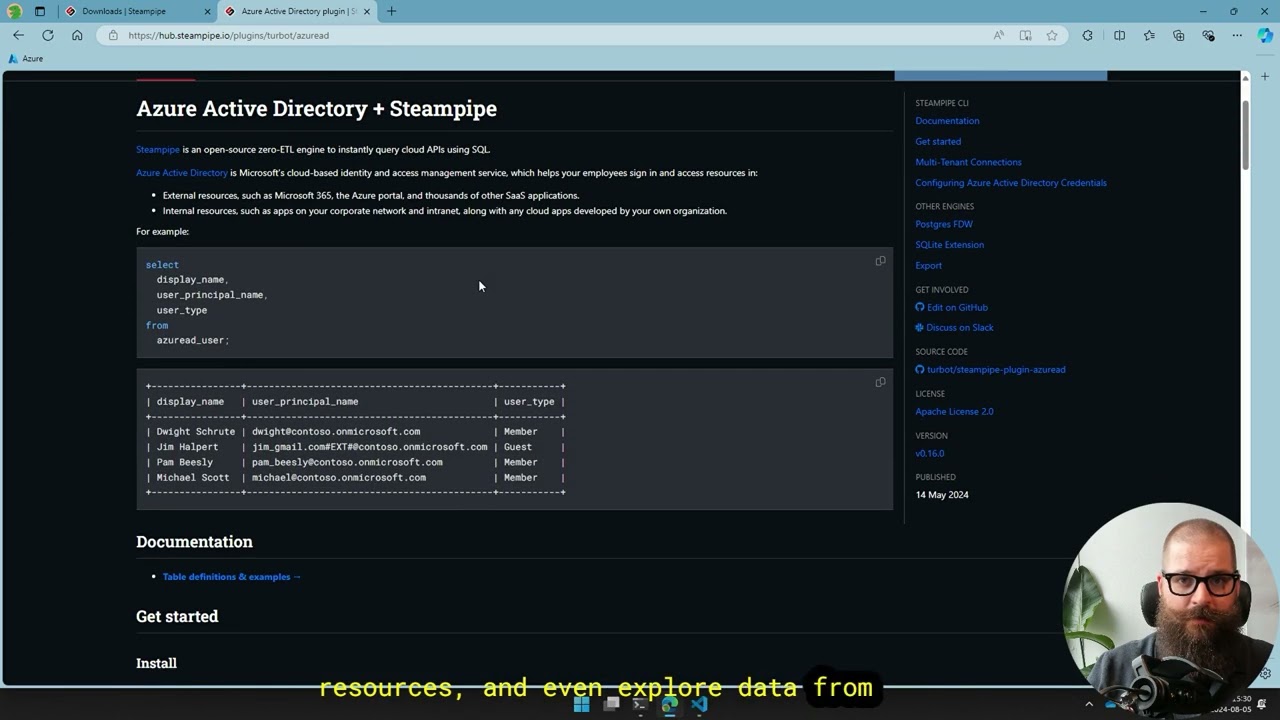Open the v0.16.0 version link

[x=929, y=453]
